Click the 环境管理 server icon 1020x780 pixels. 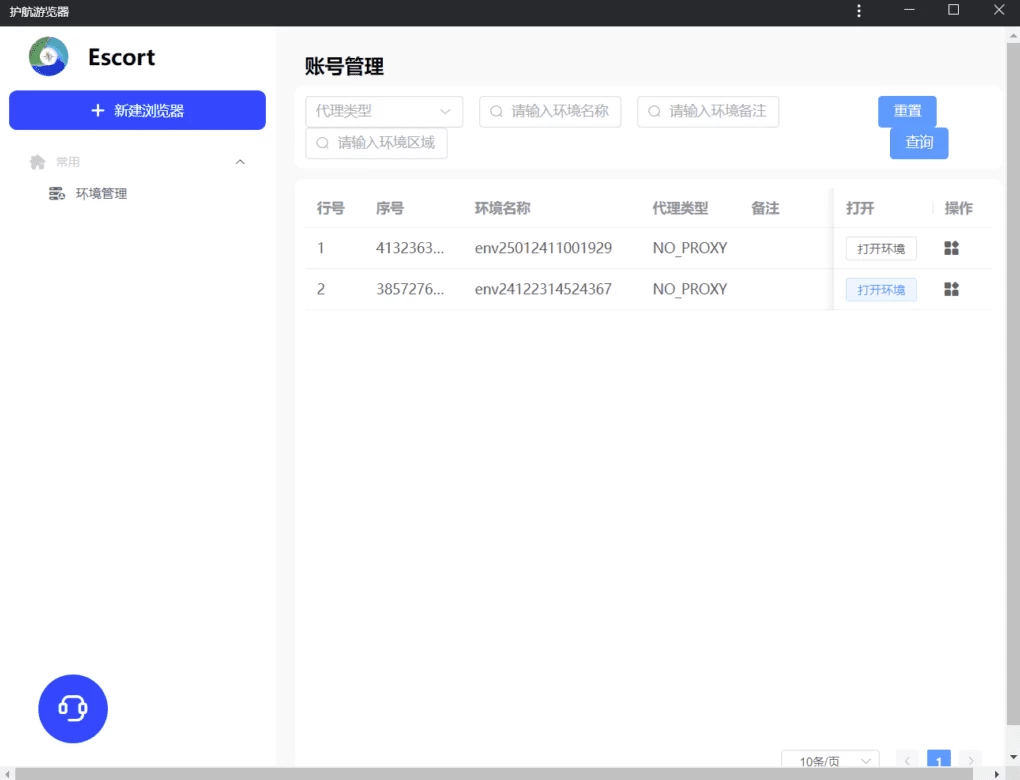pyautogui.click(x=57, y=194)
